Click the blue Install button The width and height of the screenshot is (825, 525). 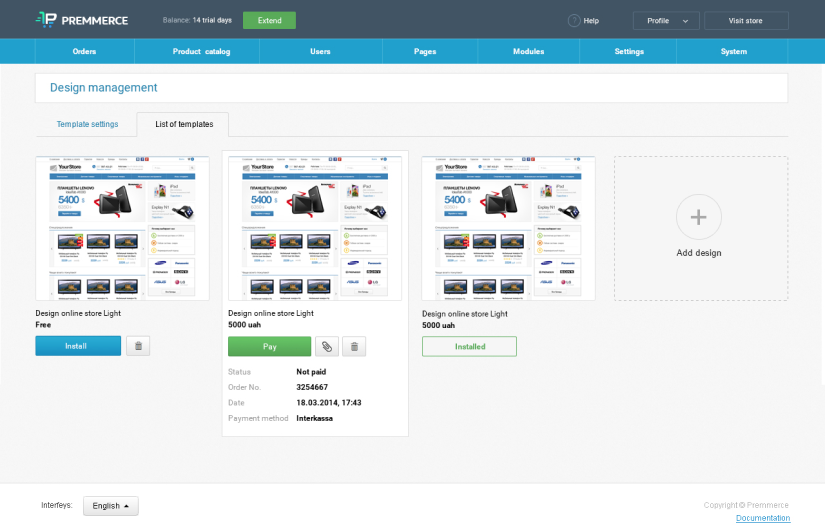(x=78, y=346)
